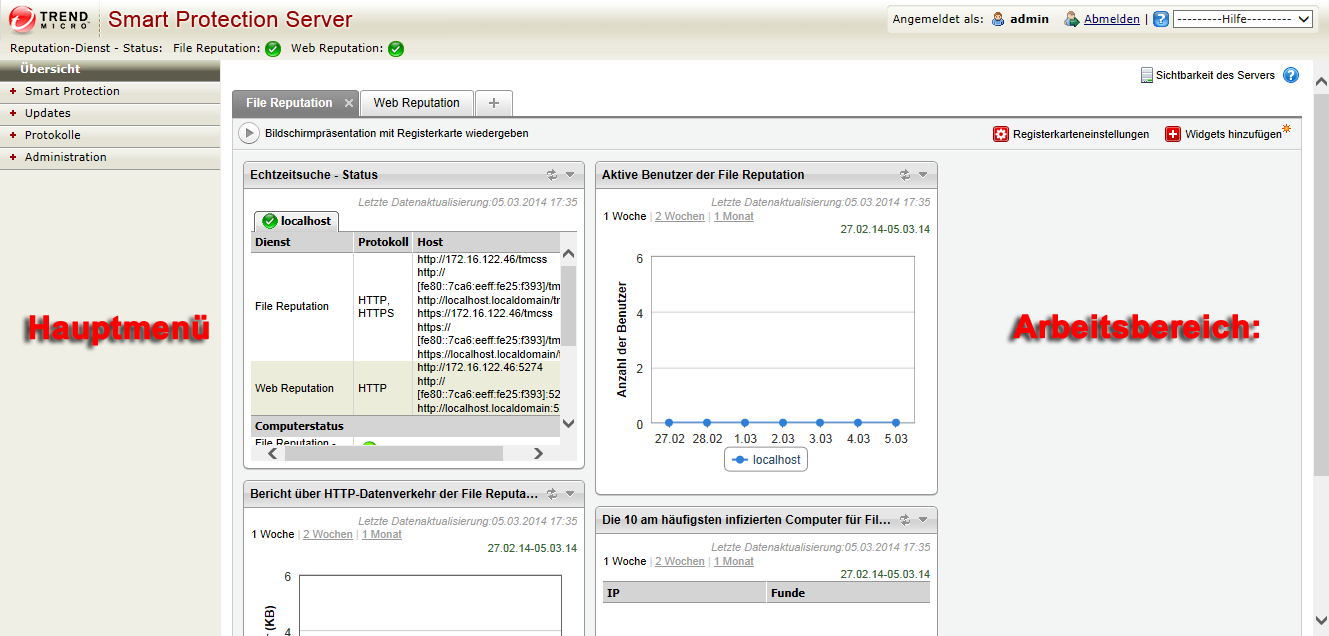Refresh Aktive Benutzer der File Reputation widget

905,174
